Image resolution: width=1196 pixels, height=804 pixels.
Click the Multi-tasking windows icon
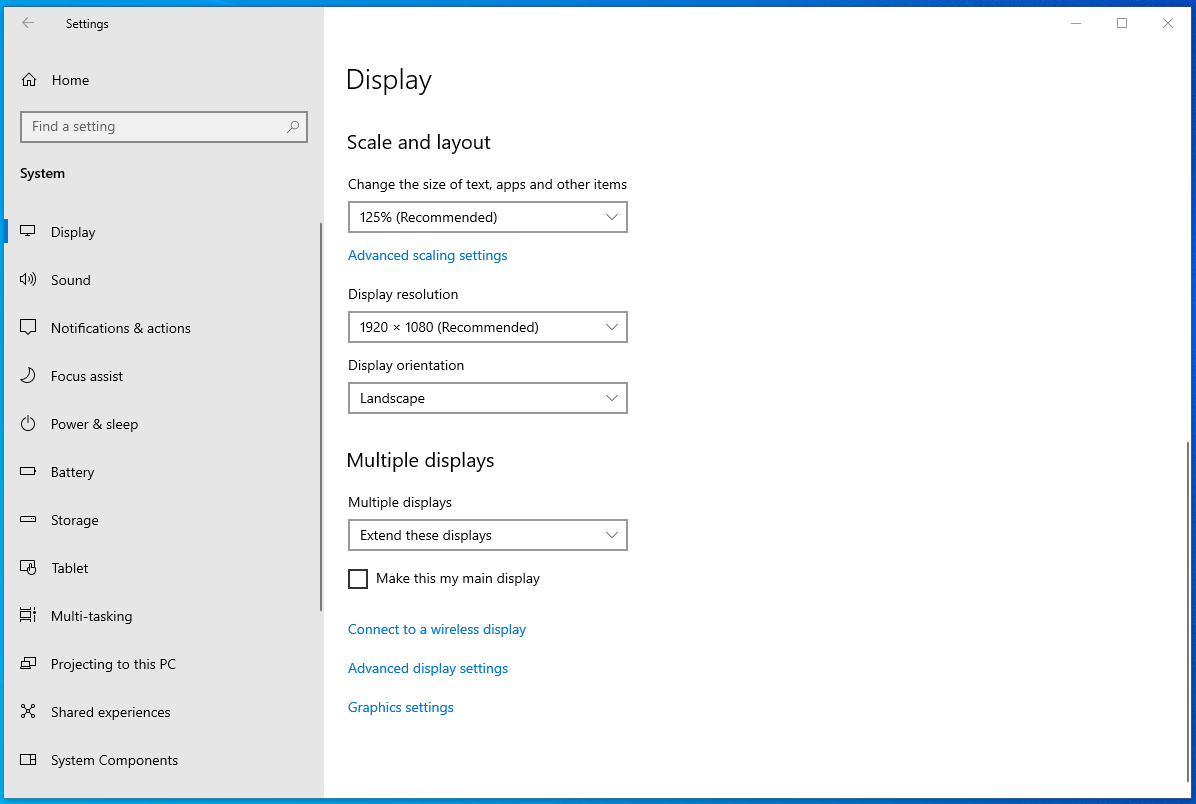tap(28, 615)
